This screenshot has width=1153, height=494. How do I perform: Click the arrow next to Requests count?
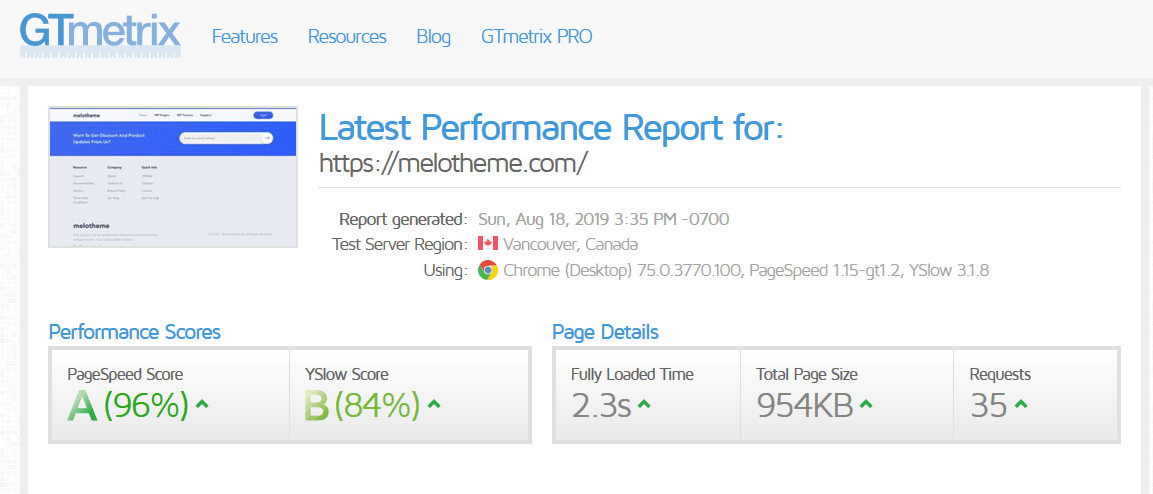click(1020, 405)
